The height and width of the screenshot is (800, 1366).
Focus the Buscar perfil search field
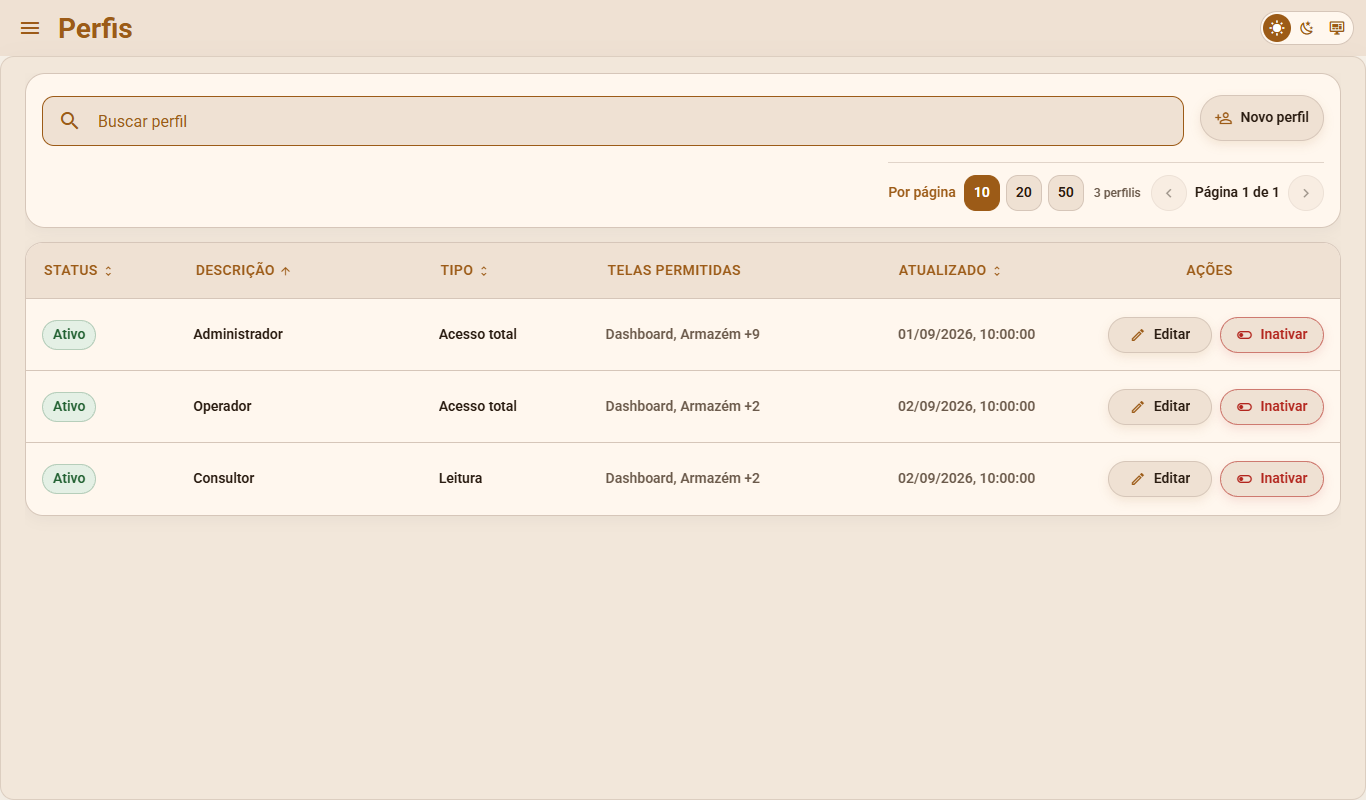(x=613, y=121)
